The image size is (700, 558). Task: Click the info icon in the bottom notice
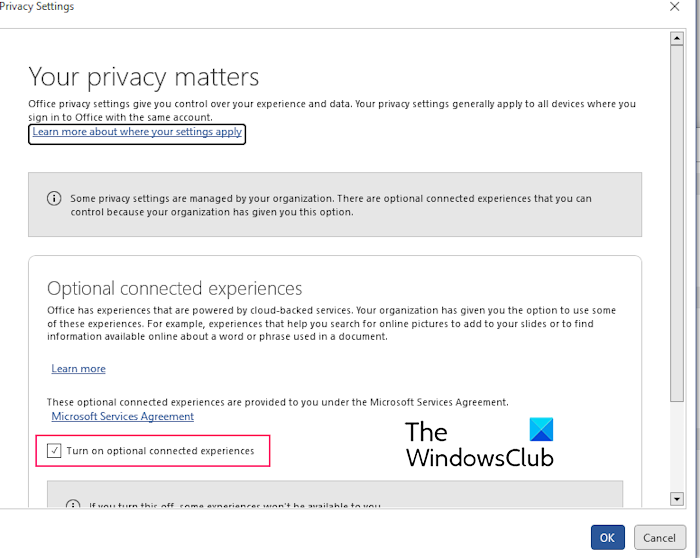[73, 505]
